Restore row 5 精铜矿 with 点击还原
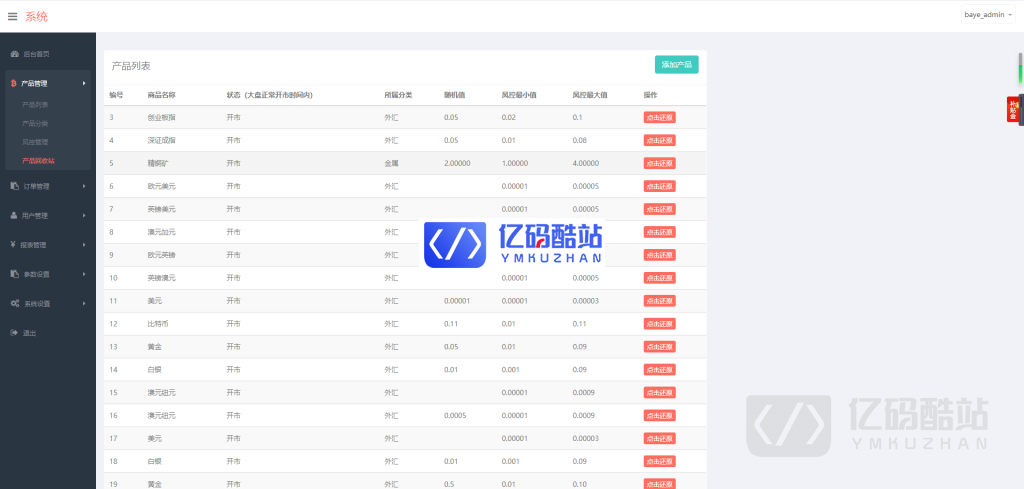The height and width of the screenshot is (489, 1024). pos(660,163)
